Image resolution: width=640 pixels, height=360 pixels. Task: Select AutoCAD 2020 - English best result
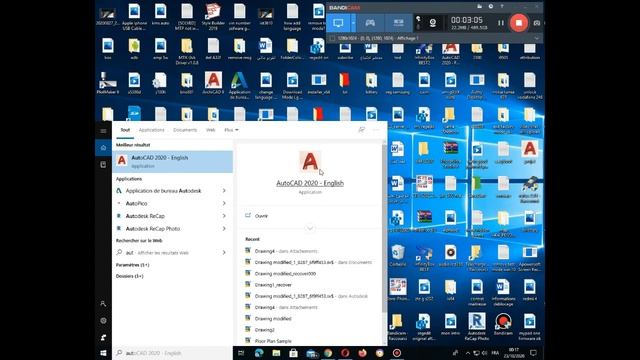click(173, 161)
